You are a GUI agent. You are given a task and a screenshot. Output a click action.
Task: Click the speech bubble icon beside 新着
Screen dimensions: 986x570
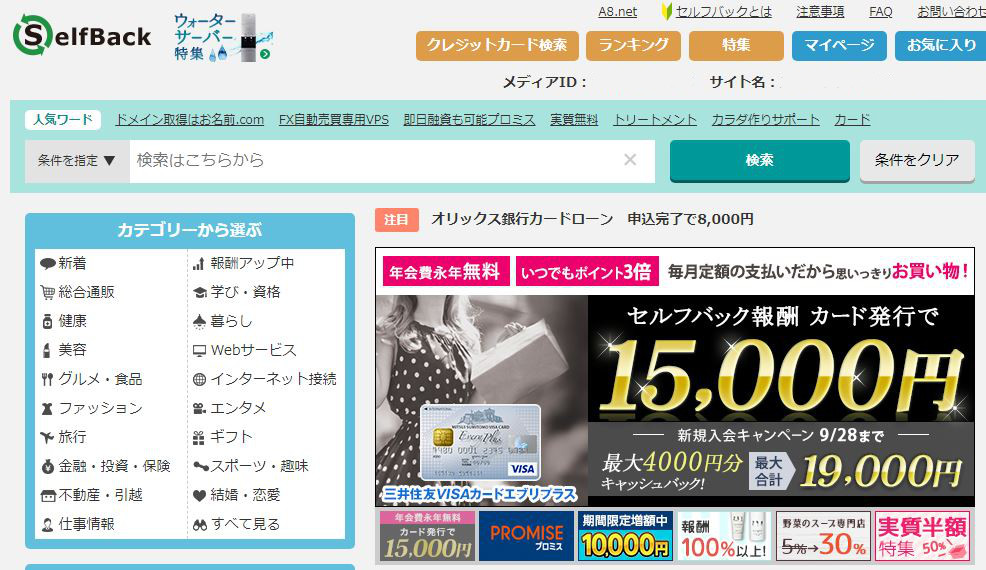tap(48, 264)
